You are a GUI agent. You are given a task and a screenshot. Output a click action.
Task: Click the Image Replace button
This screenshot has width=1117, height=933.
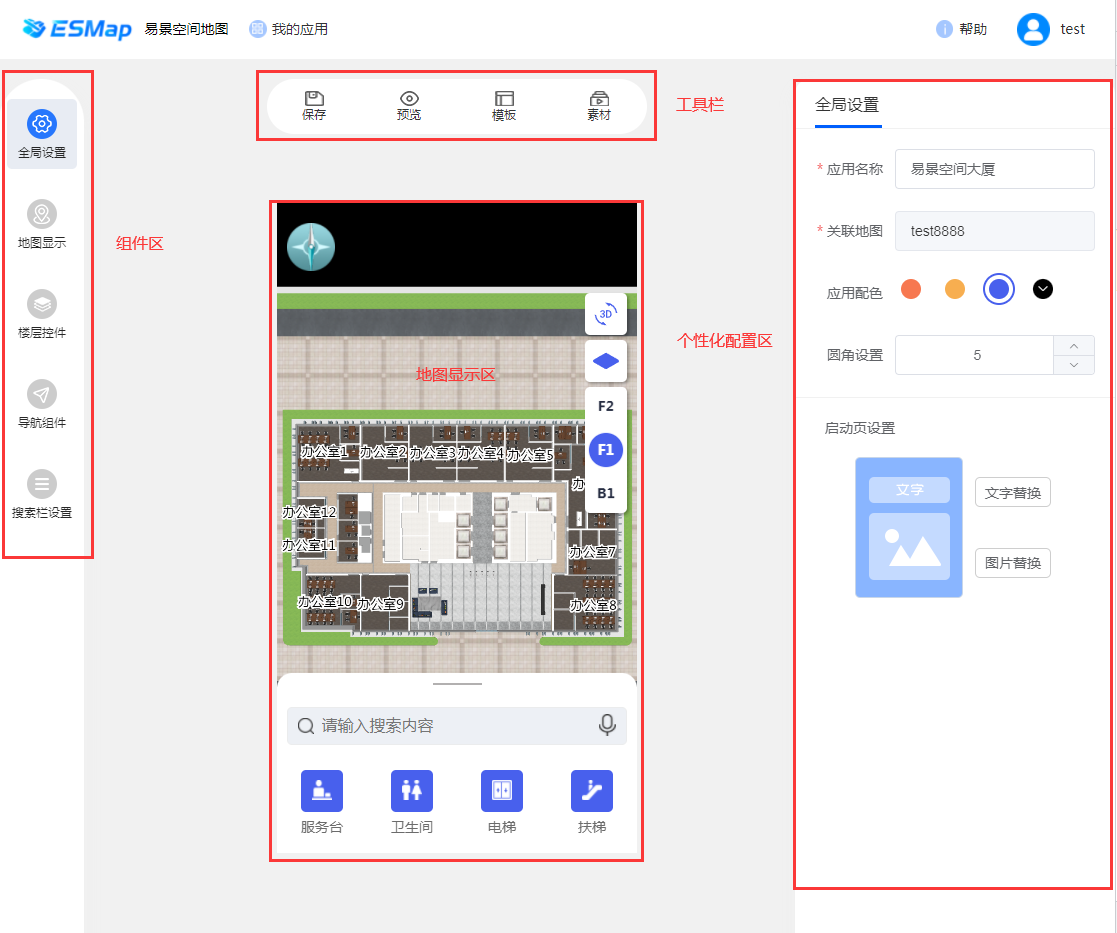1012,563
